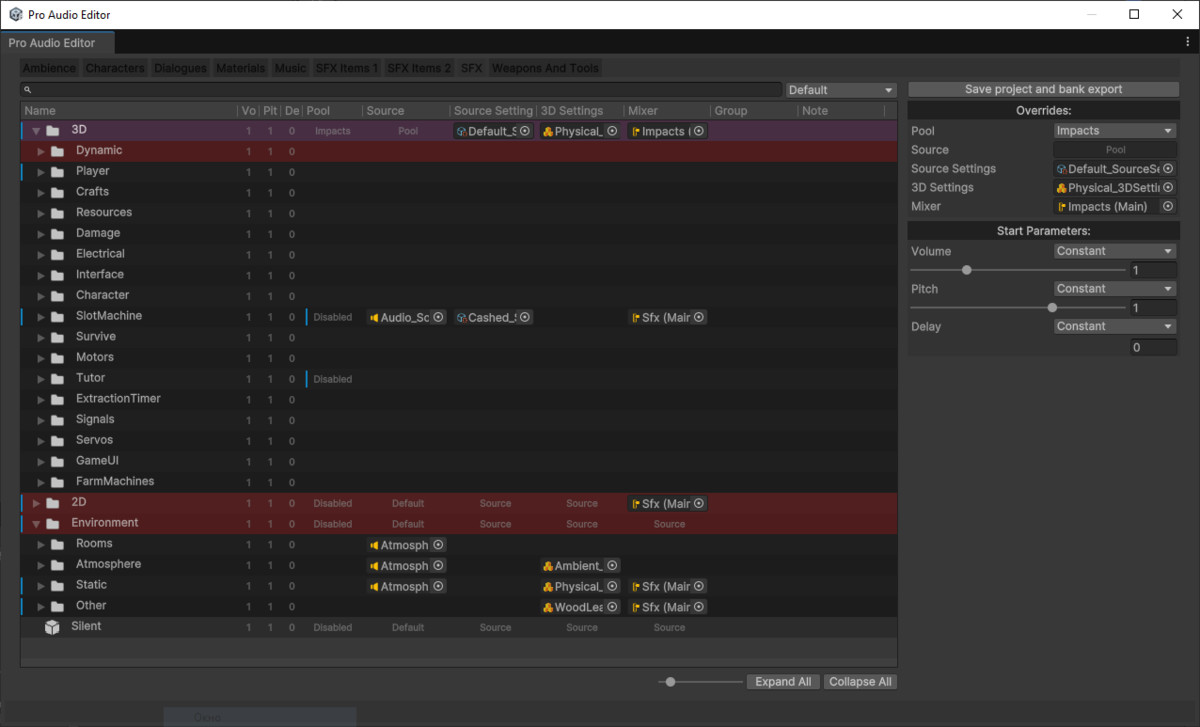Click the Expand All button
The width and height of the screenshot is (1200, 727).
coord(783,681)
